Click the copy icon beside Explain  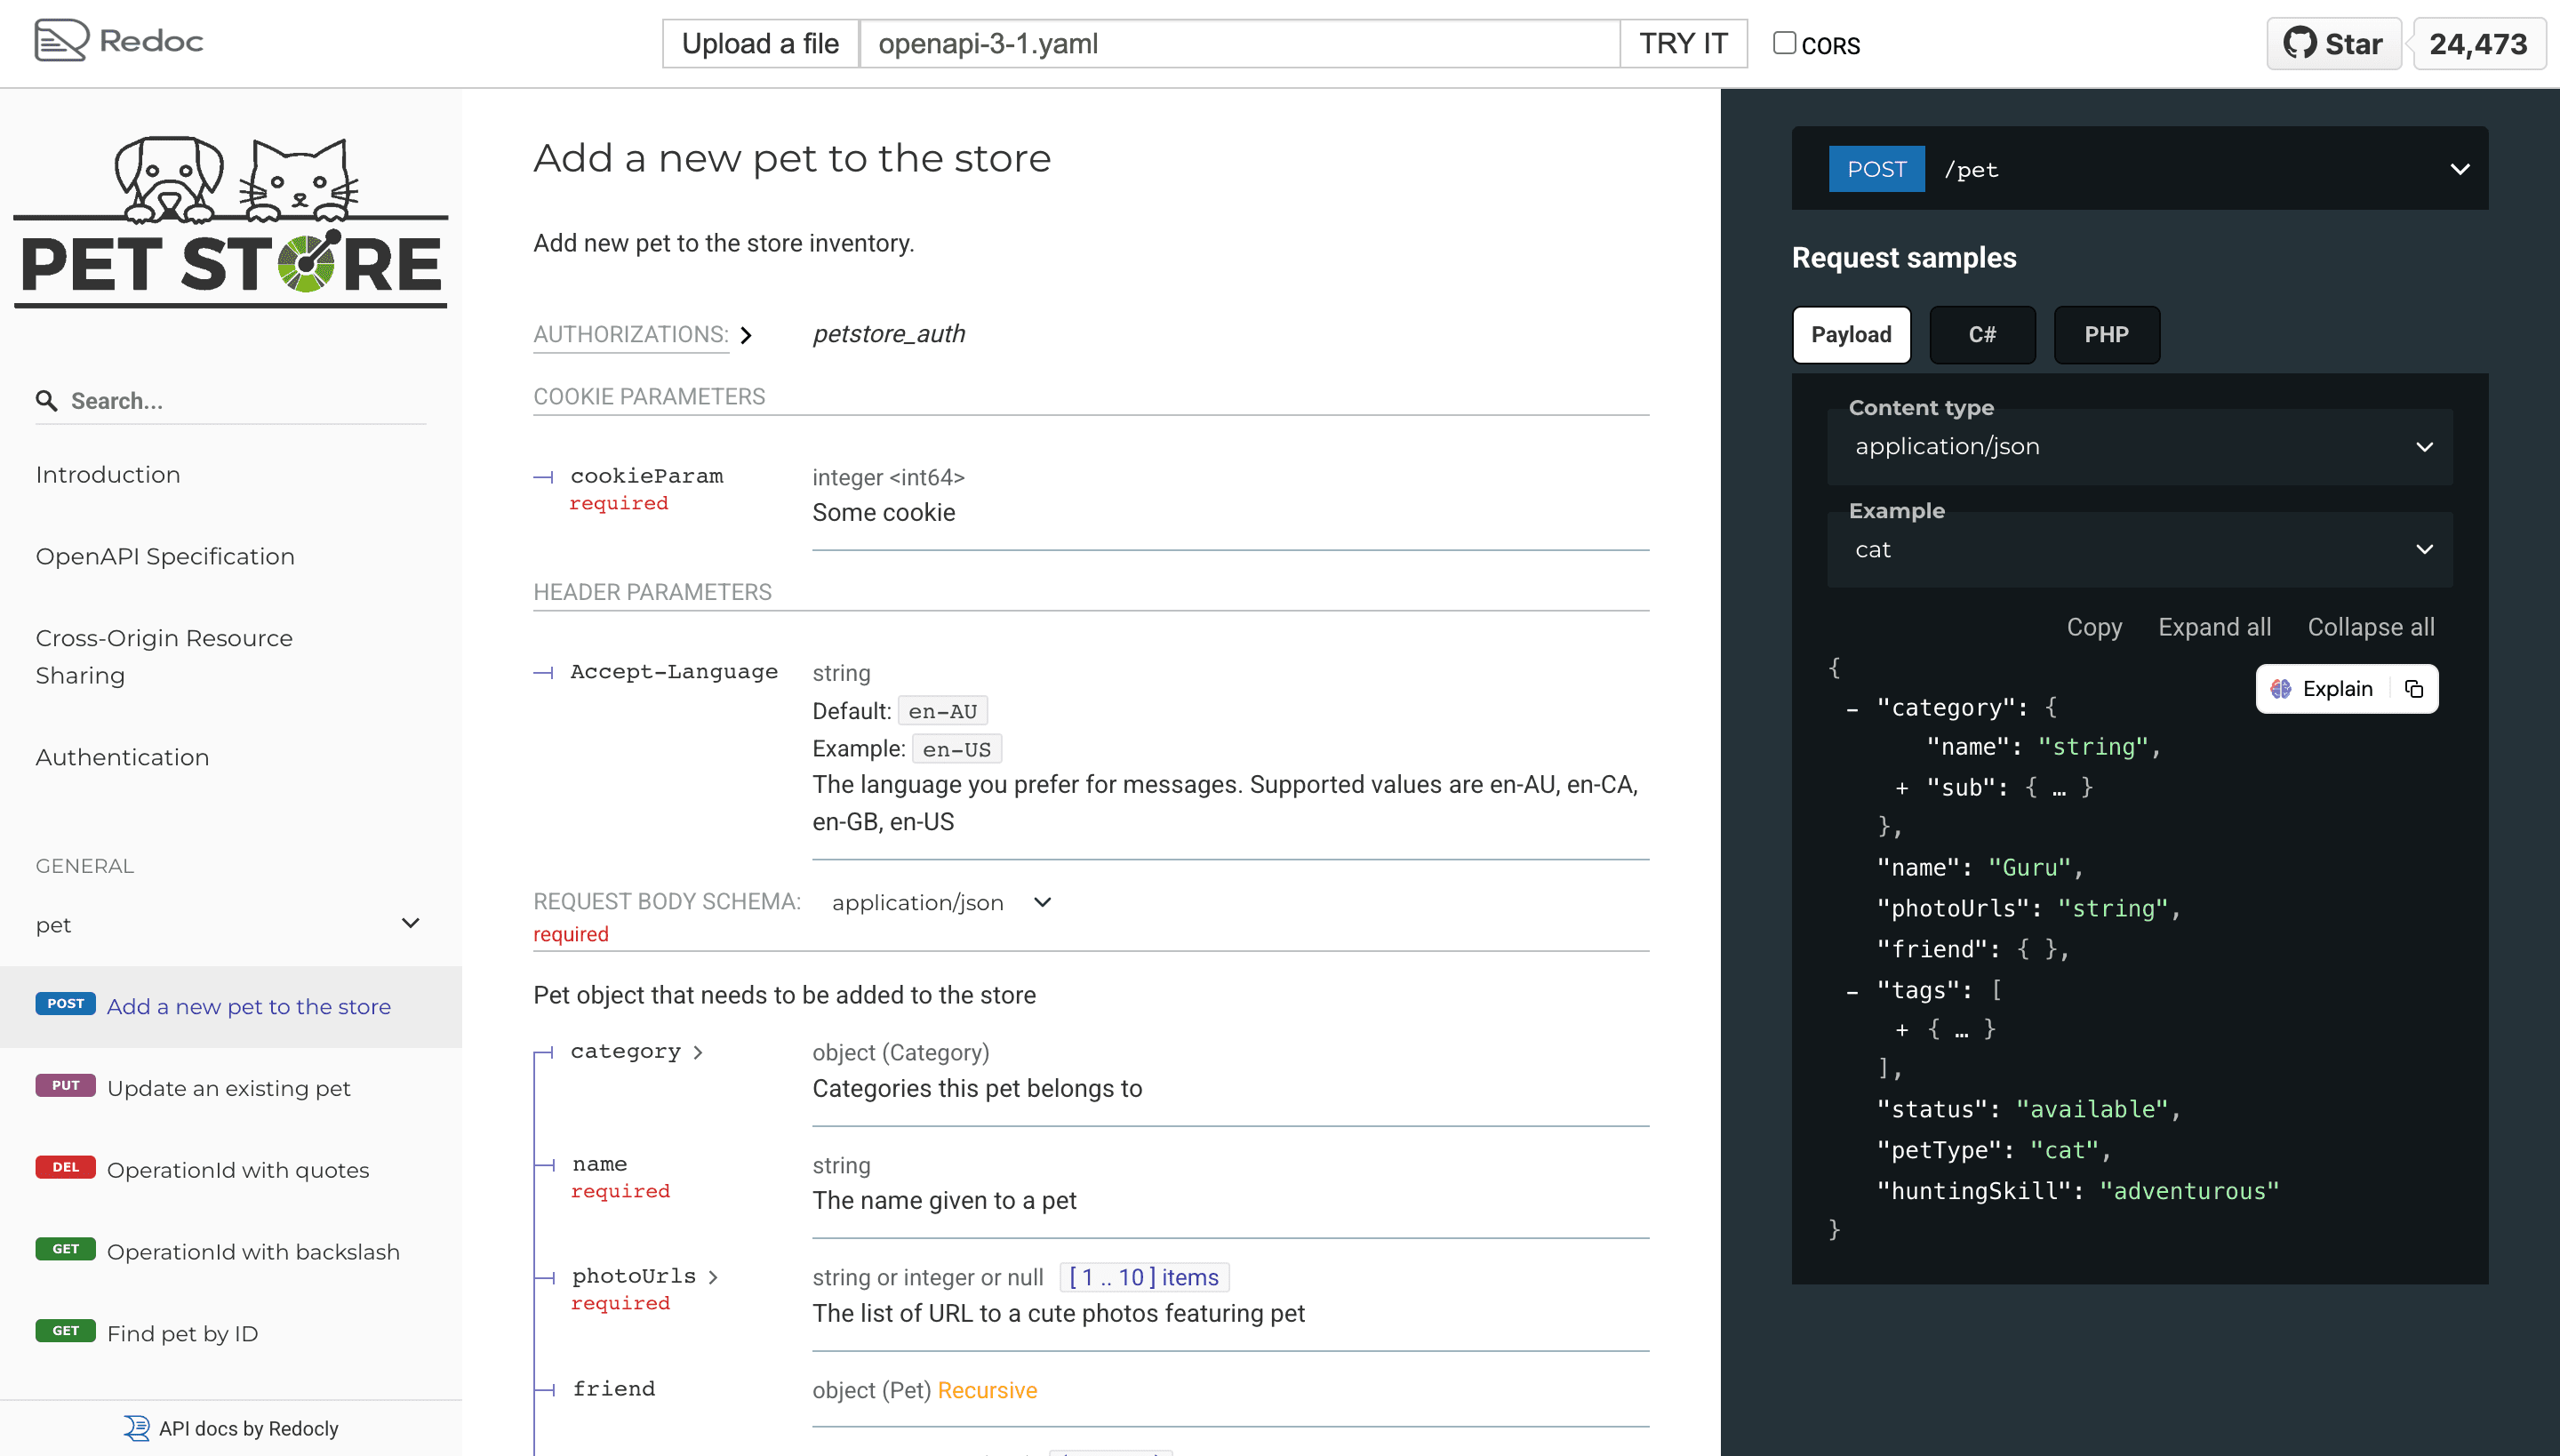2414,689
